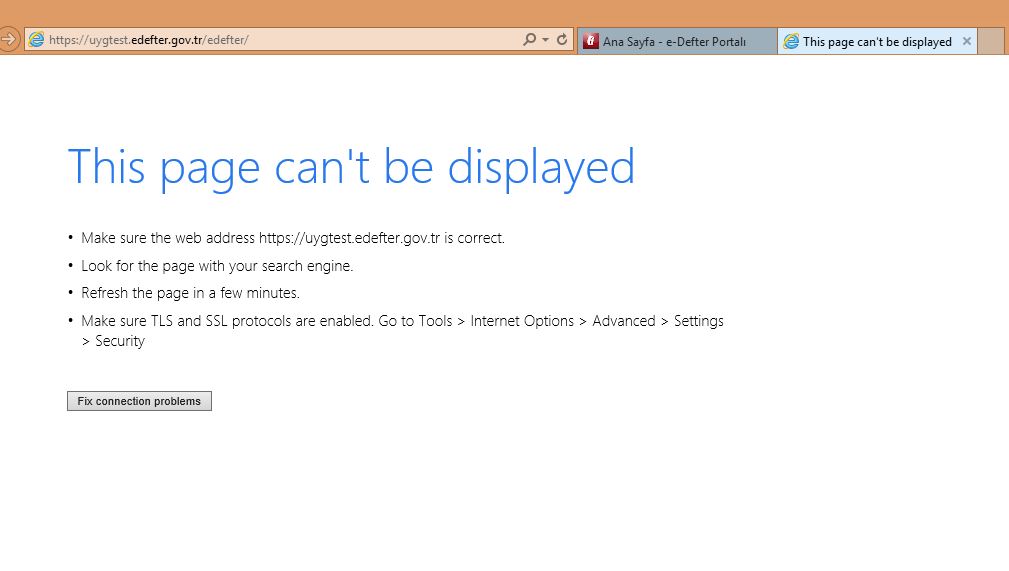Open a new tab with the blank tab button
This screenshot has width=1009, height=571.
pyautogui.click(x=990, y=42)
